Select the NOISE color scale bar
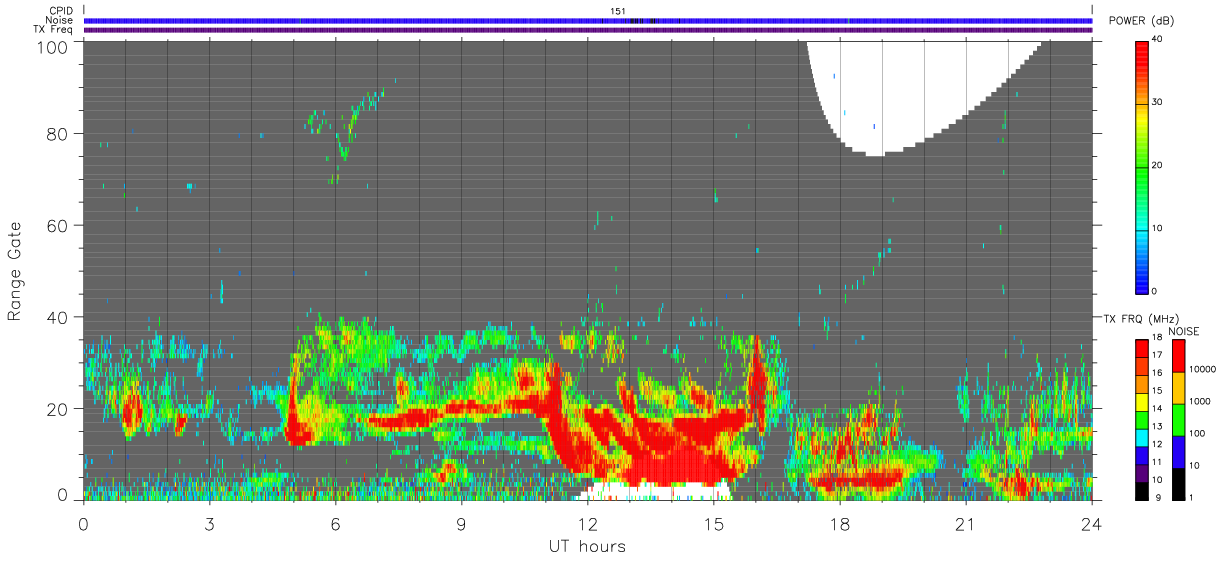 pyautogui.click(x=1179, y=420)
